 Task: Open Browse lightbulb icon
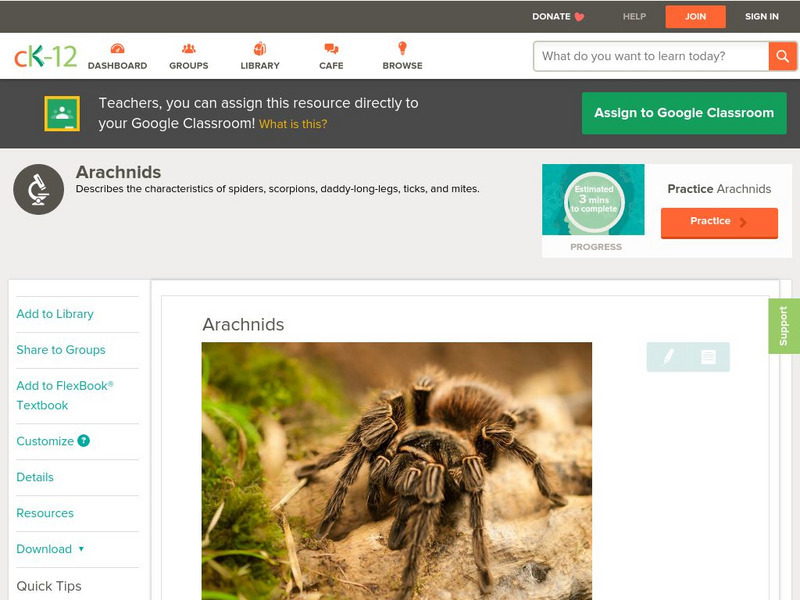point(402,48)
